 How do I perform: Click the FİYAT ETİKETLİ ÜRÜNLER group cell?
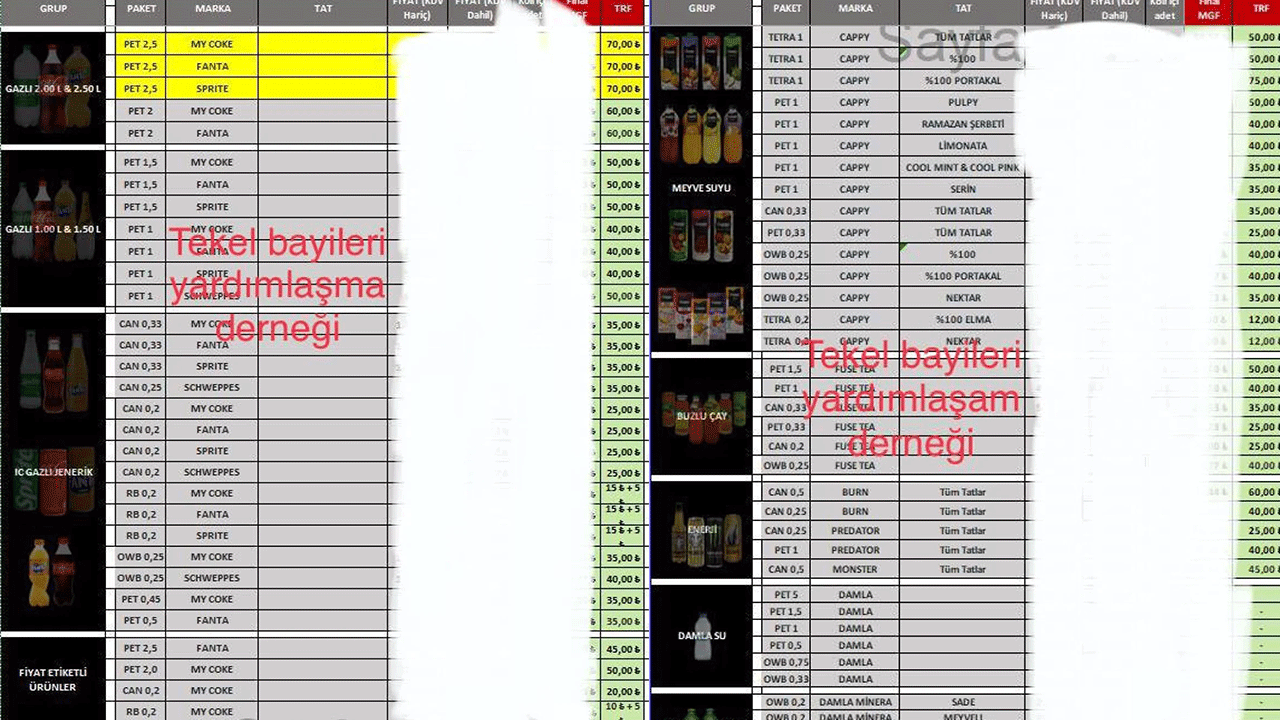(54, 680)
